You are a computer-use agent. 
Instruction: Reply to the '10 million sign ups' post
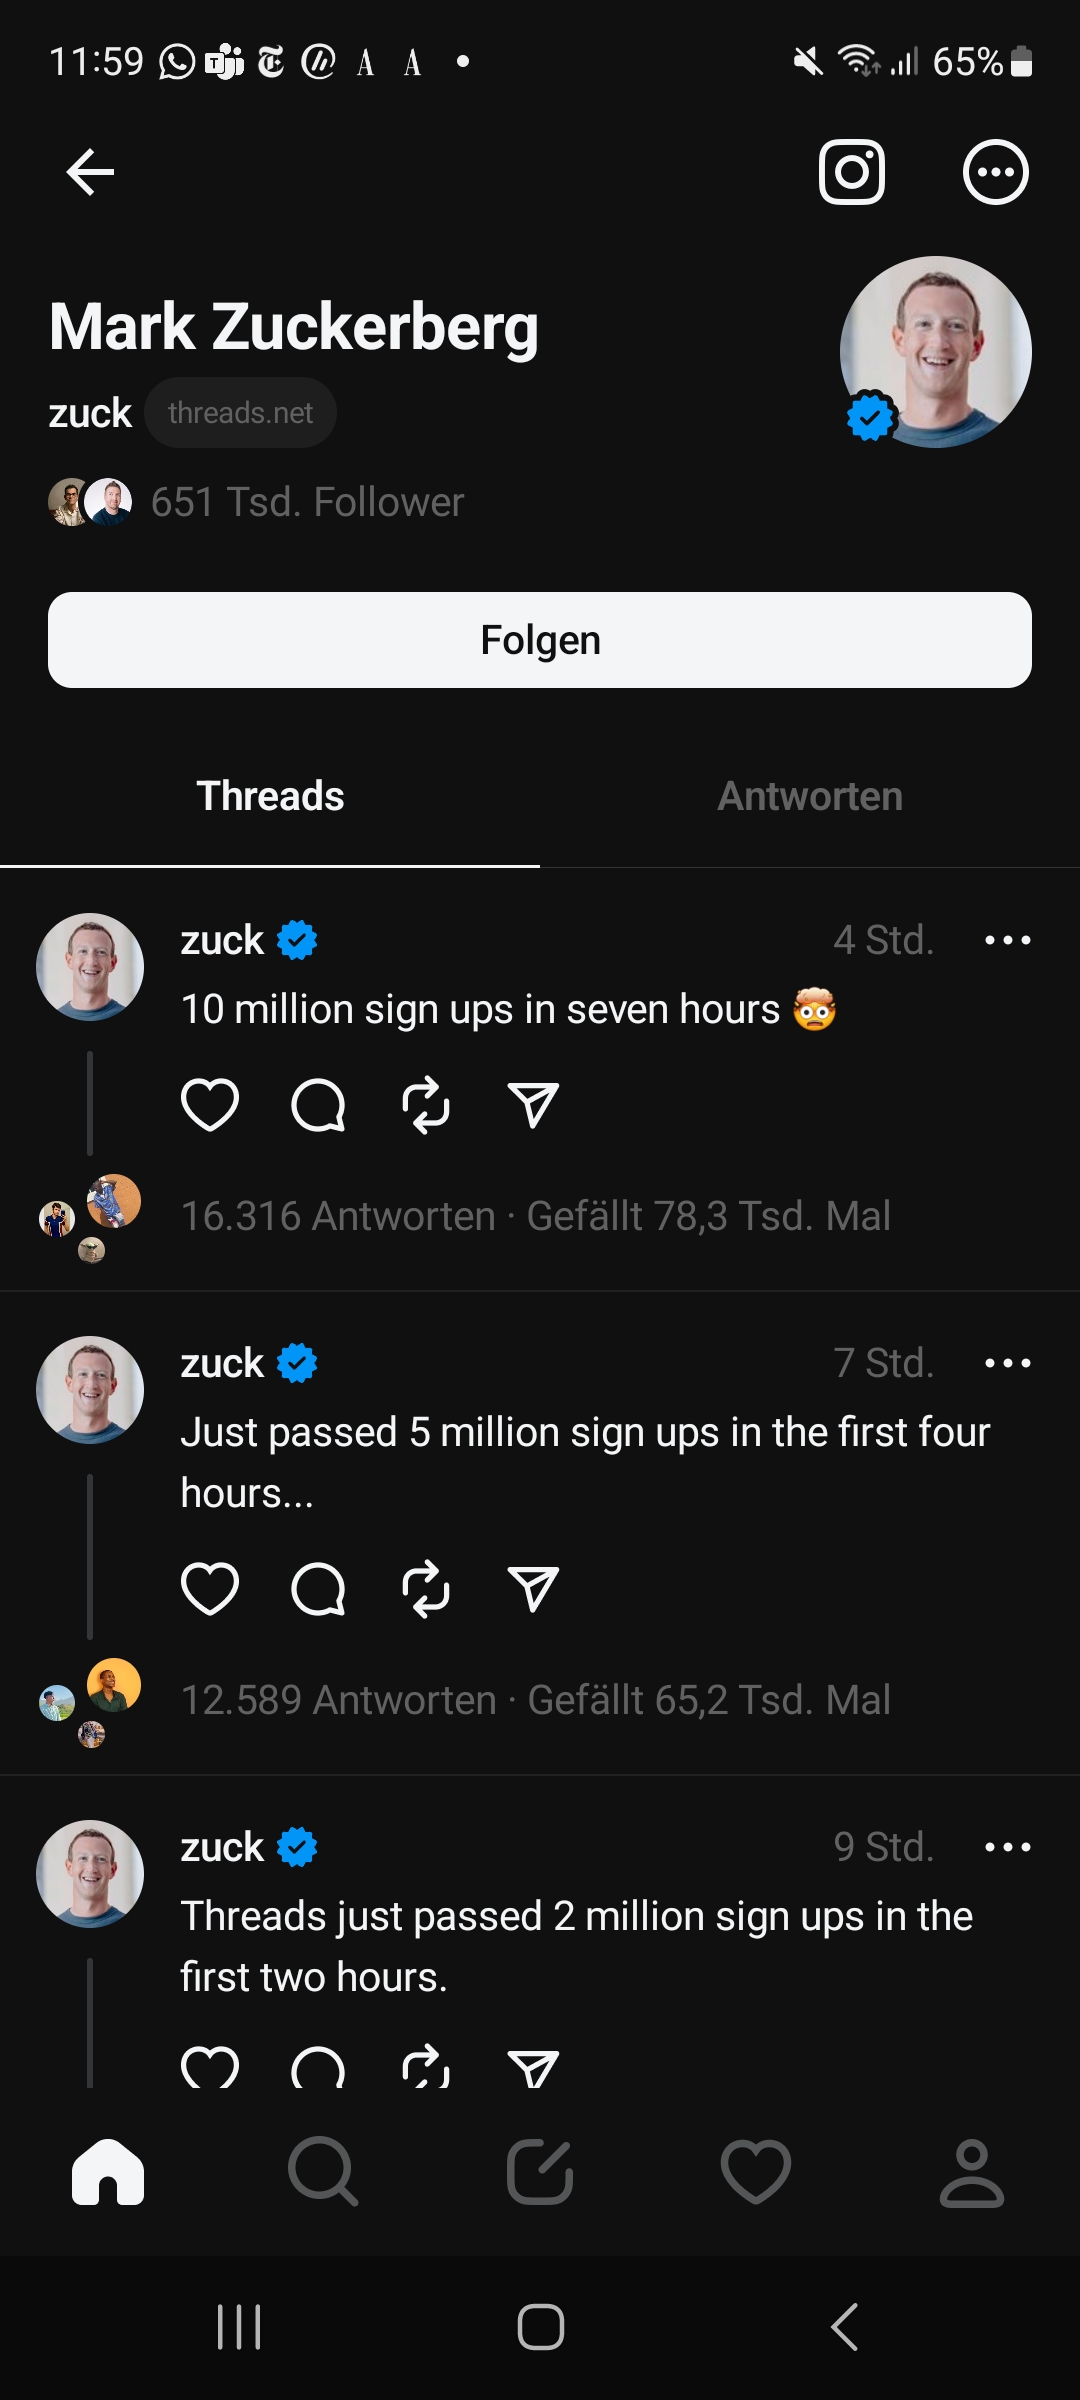point(318,1105)
